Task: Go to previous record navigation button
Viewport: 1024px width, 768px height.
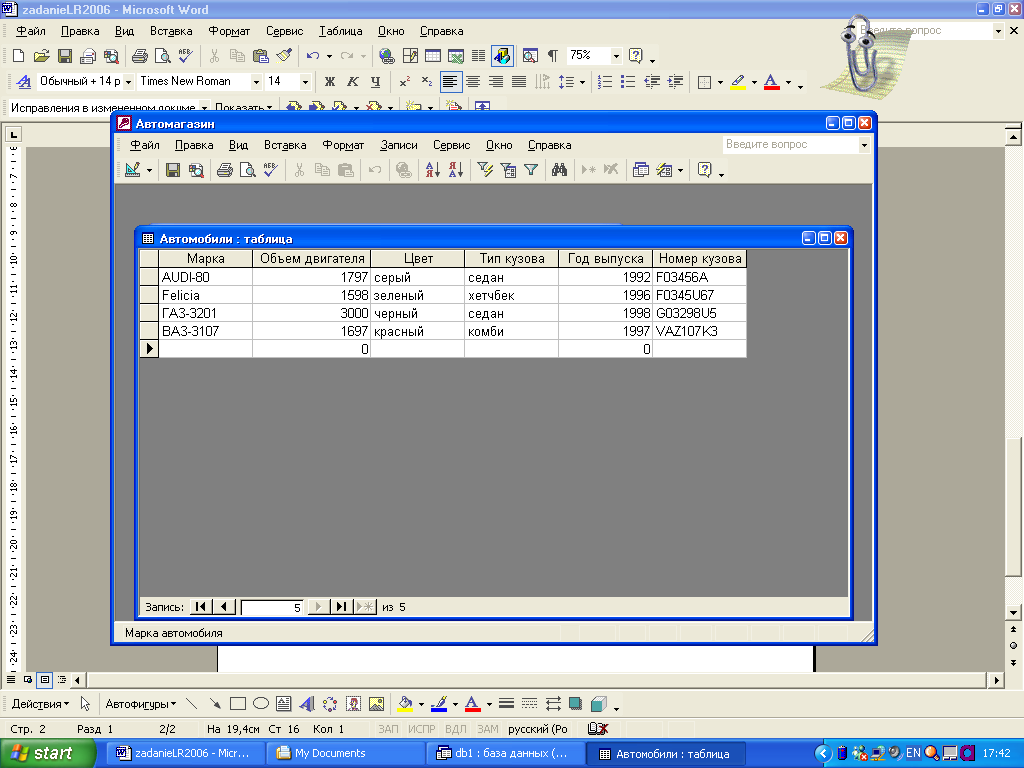Action: [224, 607]
